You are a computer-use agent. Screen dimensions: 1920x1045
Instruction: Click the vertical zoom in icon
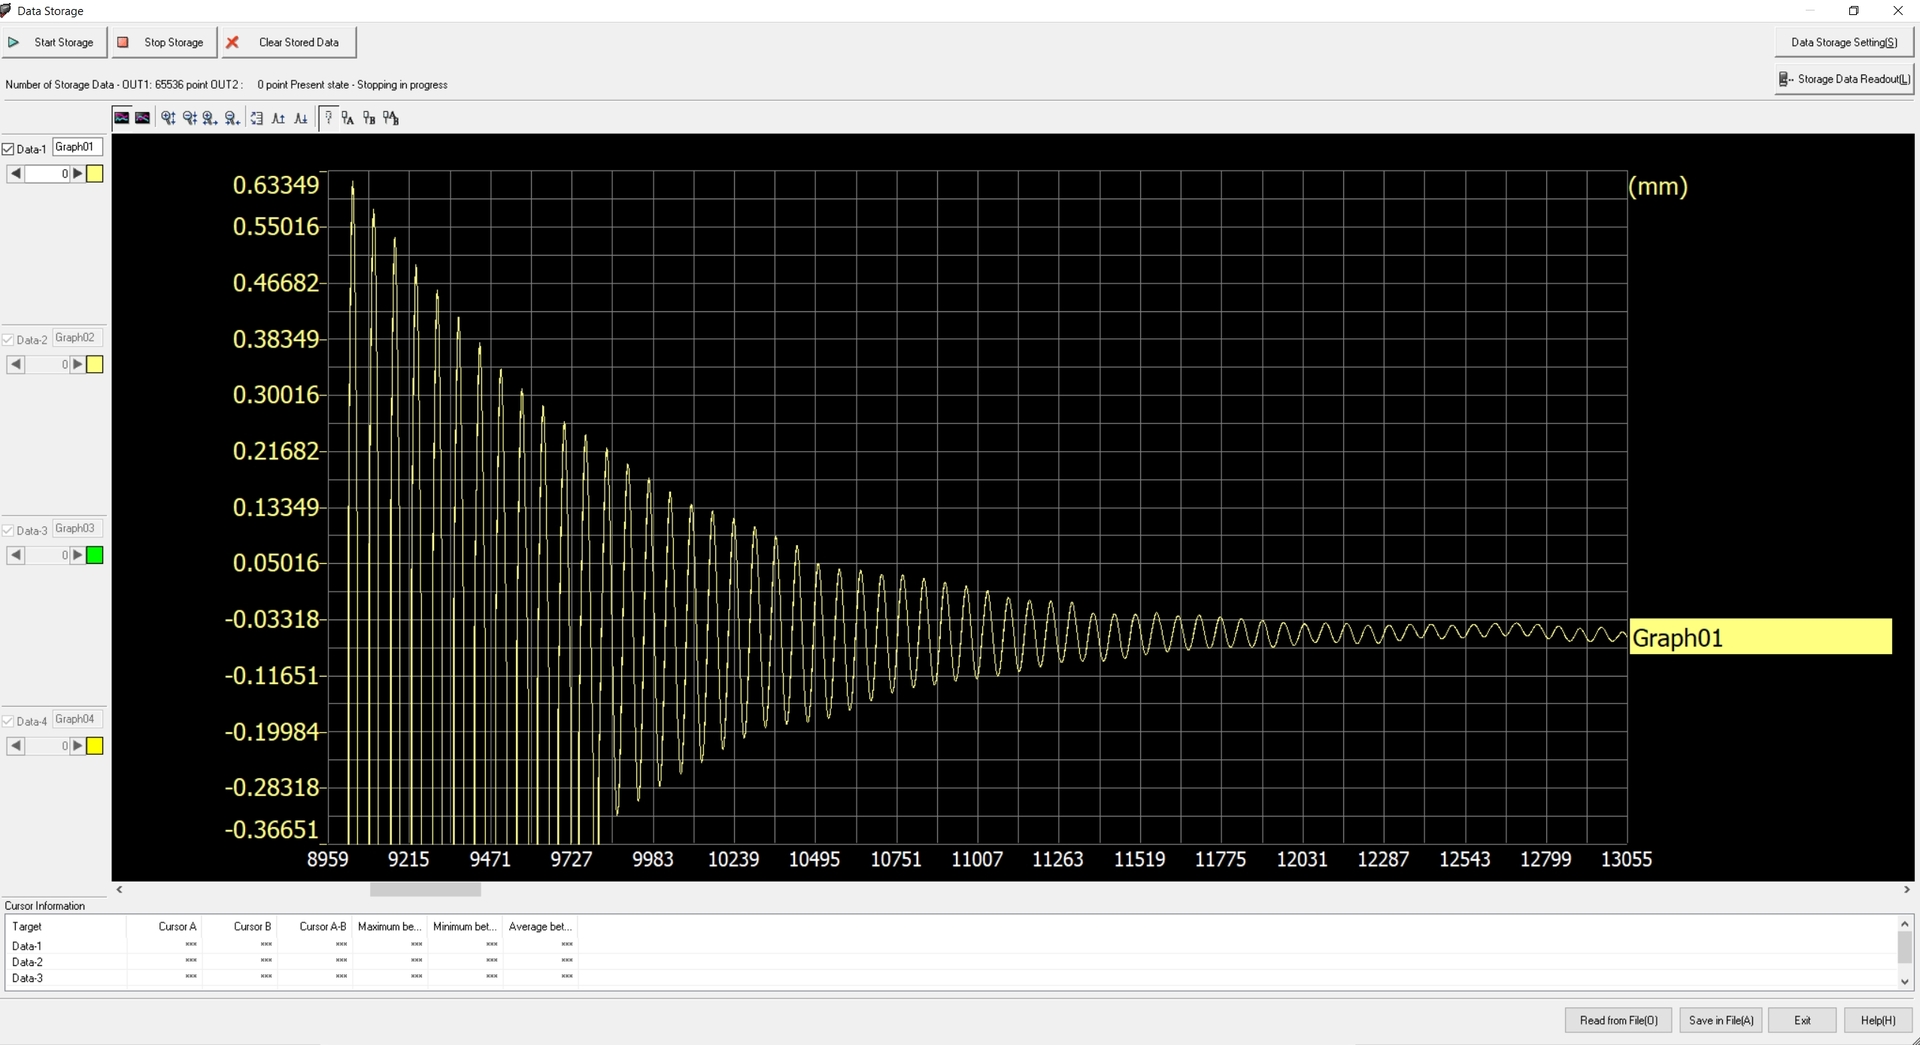coord(168,118)
